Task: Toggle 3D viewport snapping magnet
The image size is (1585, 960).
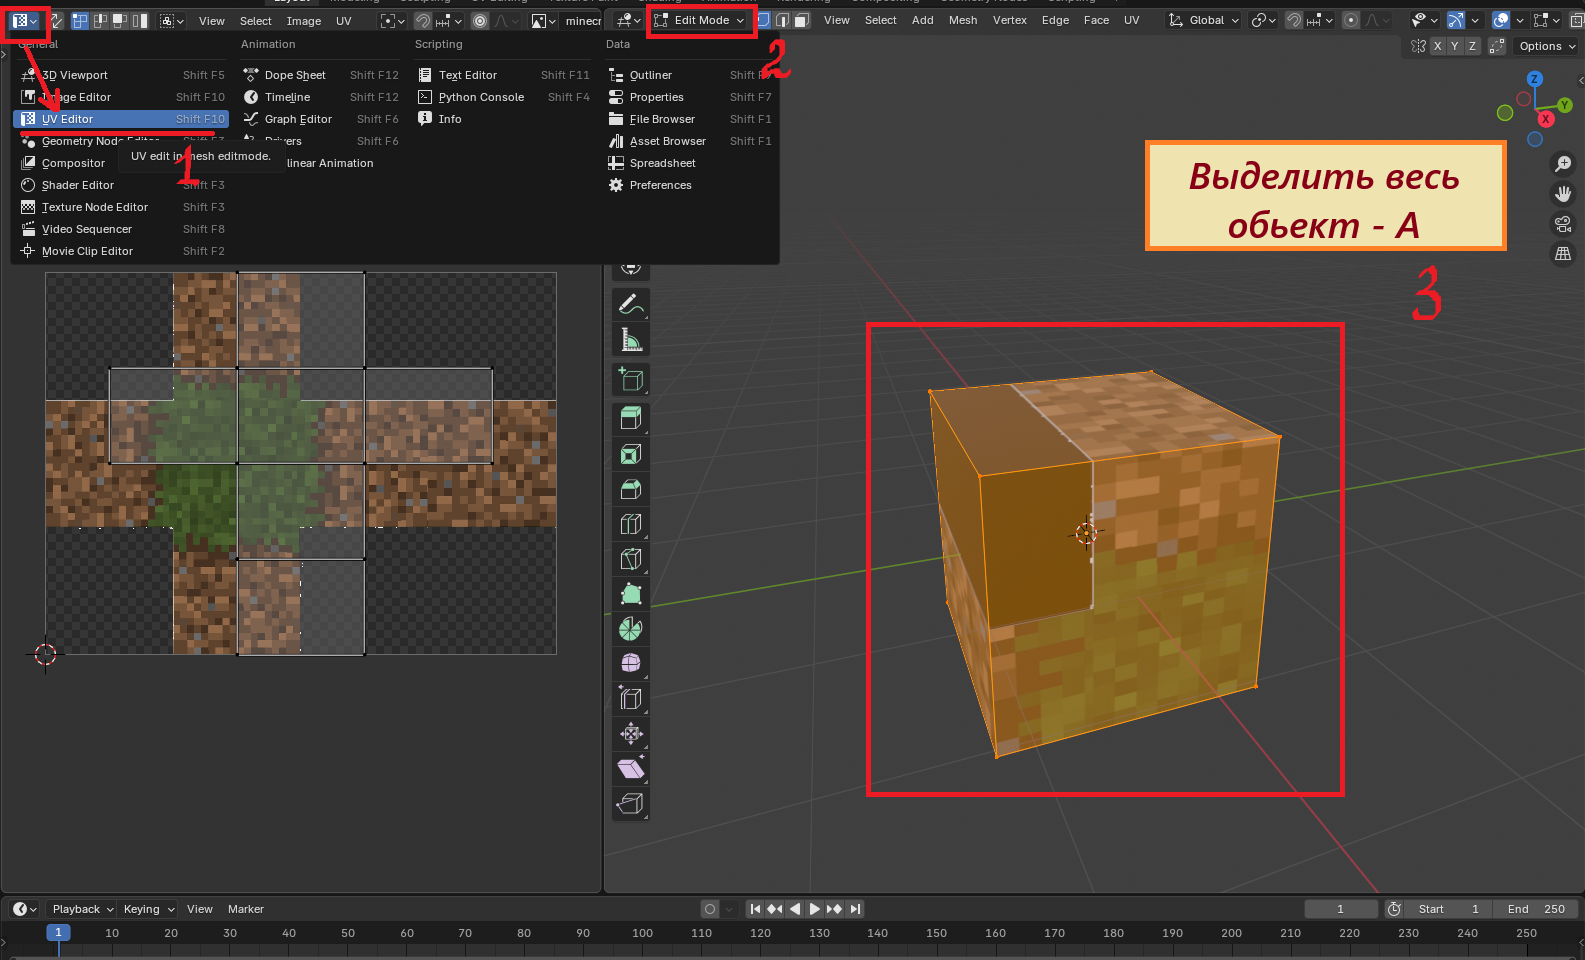Action: (1294, 20)
